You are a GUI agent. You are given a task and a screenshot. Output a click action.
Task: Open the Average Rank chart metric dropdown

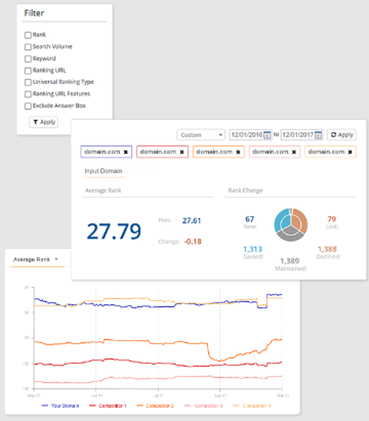[35, 259]
